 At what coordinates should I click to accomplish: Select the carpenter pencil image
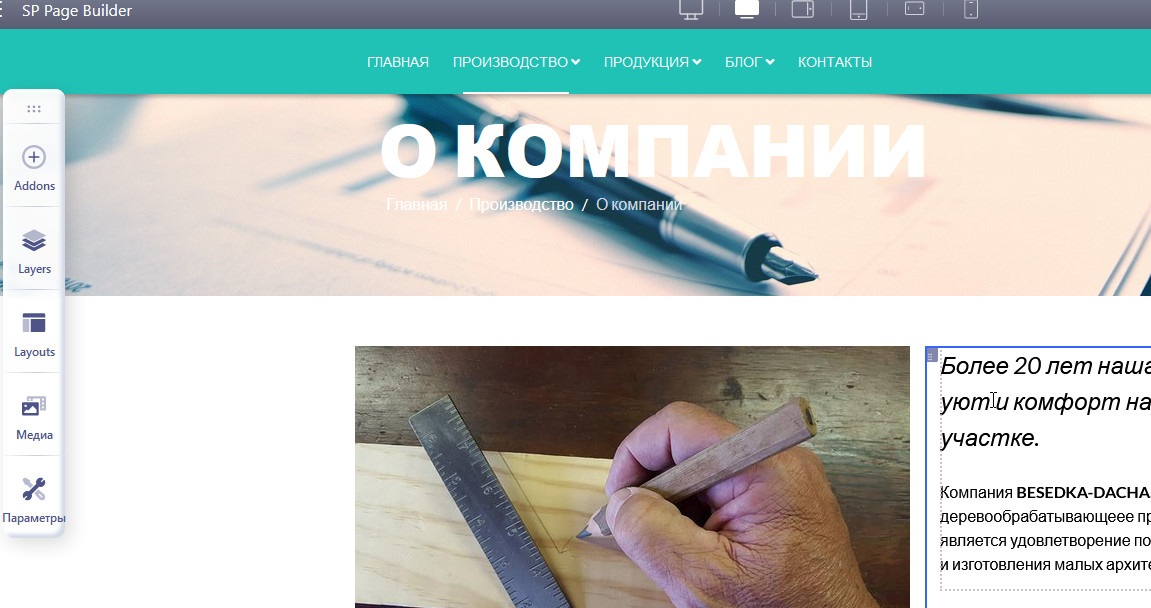[632, 477]
